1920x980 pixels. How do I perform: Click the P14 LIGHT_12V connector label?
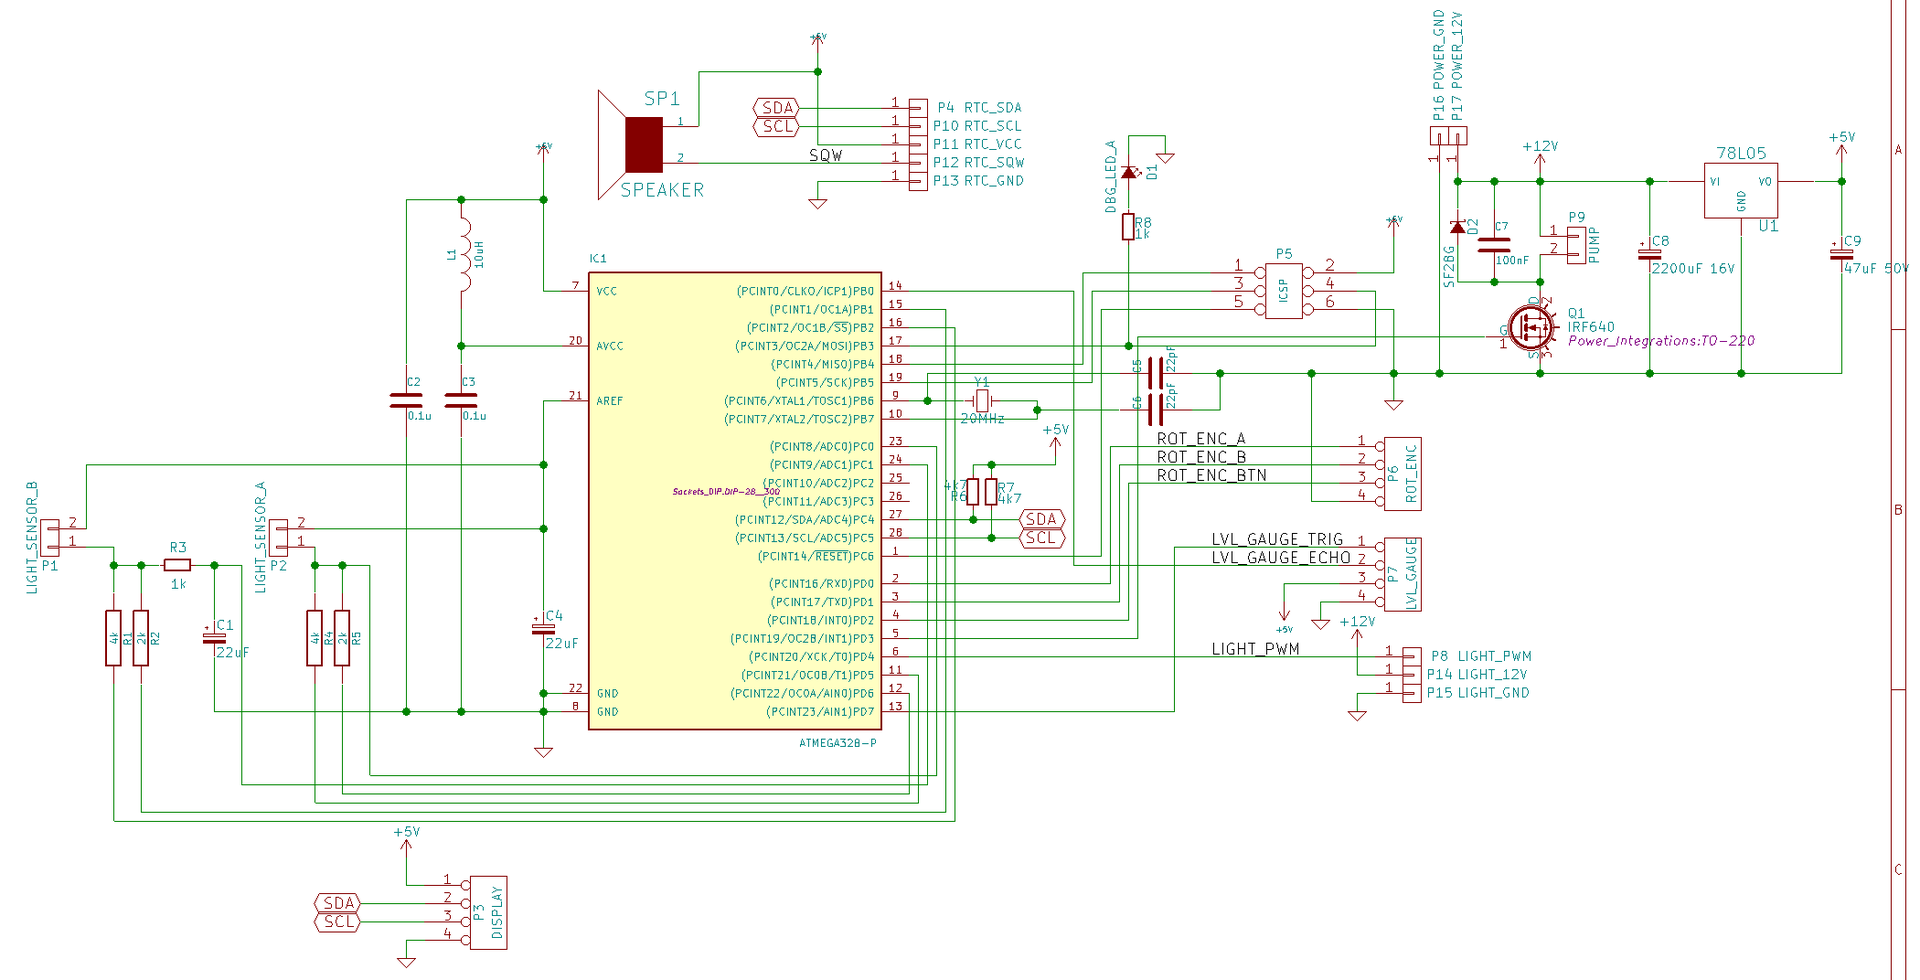click(x=1477, y=675)
